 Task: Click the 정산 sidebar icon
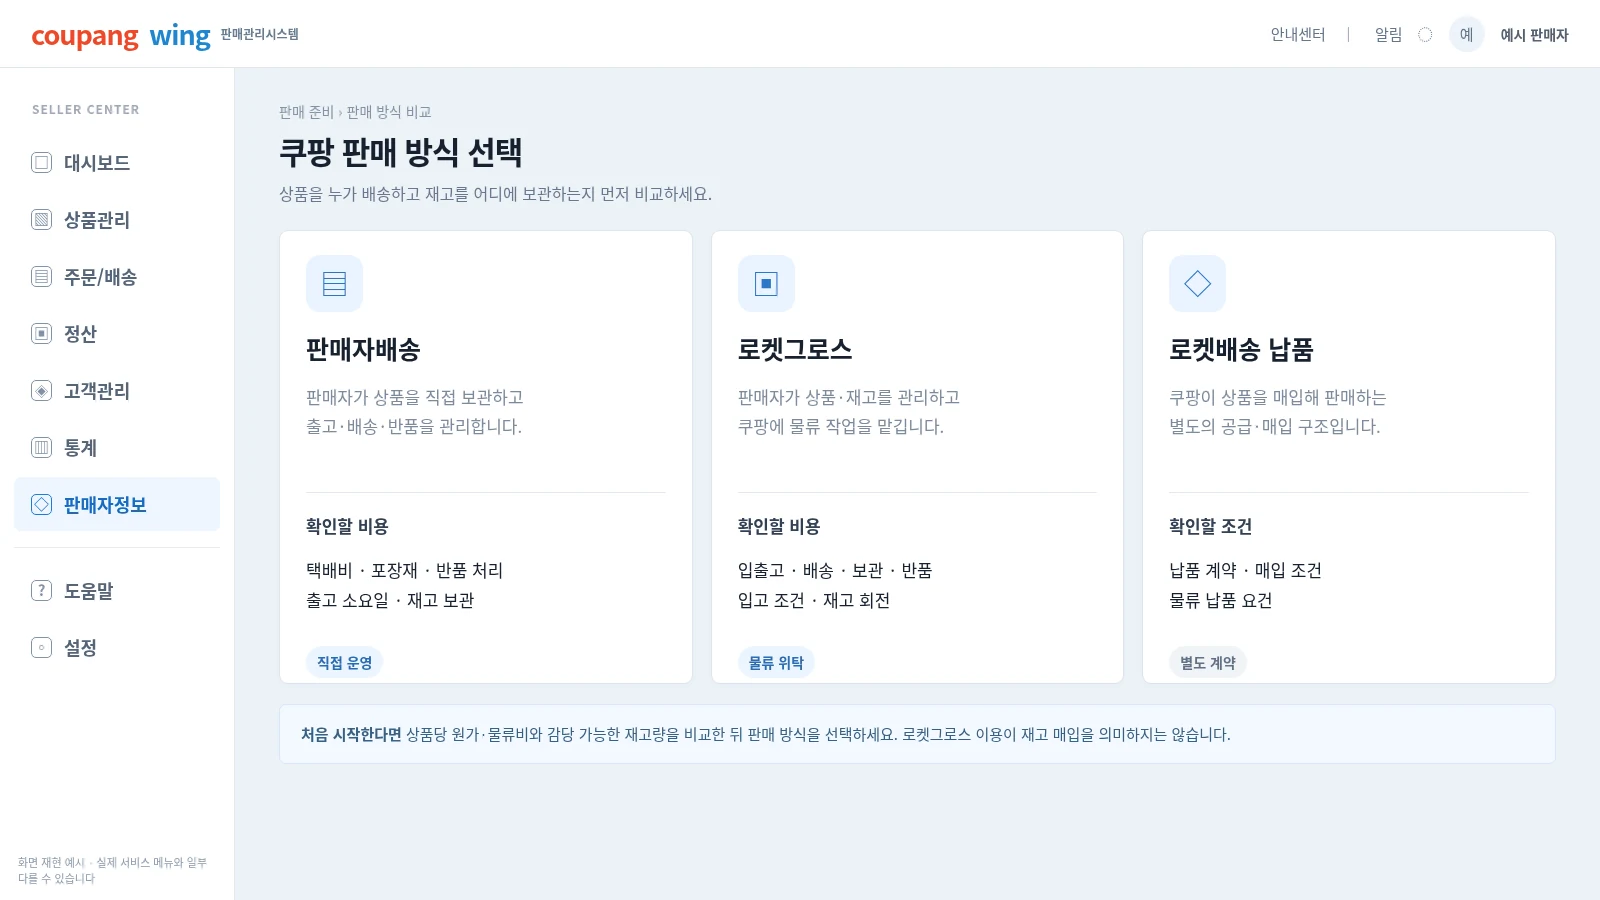[x=41, y=333]
